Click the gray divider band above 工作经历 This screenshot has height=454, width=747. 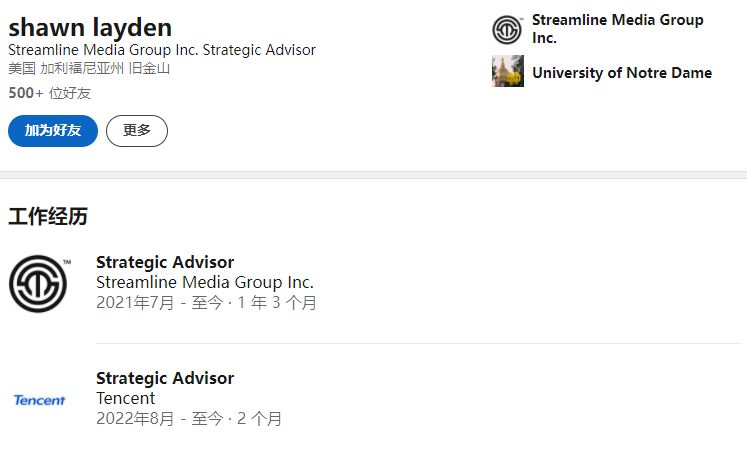pyautogui.click(x=373, y=175)
